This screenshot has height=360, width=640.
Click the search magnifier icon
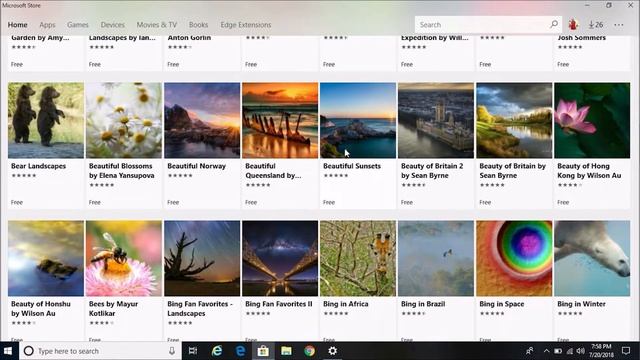pyautogui.click(x=554, y=24)
